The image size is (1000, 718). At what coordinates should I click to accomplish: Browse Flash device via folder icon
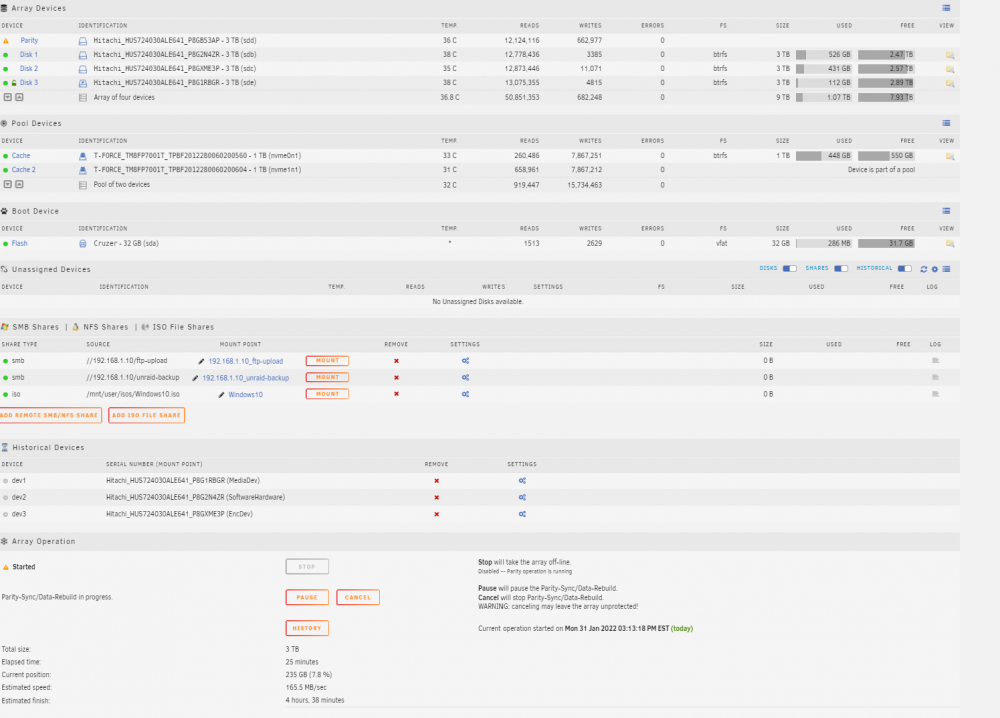tap(950, 244)
